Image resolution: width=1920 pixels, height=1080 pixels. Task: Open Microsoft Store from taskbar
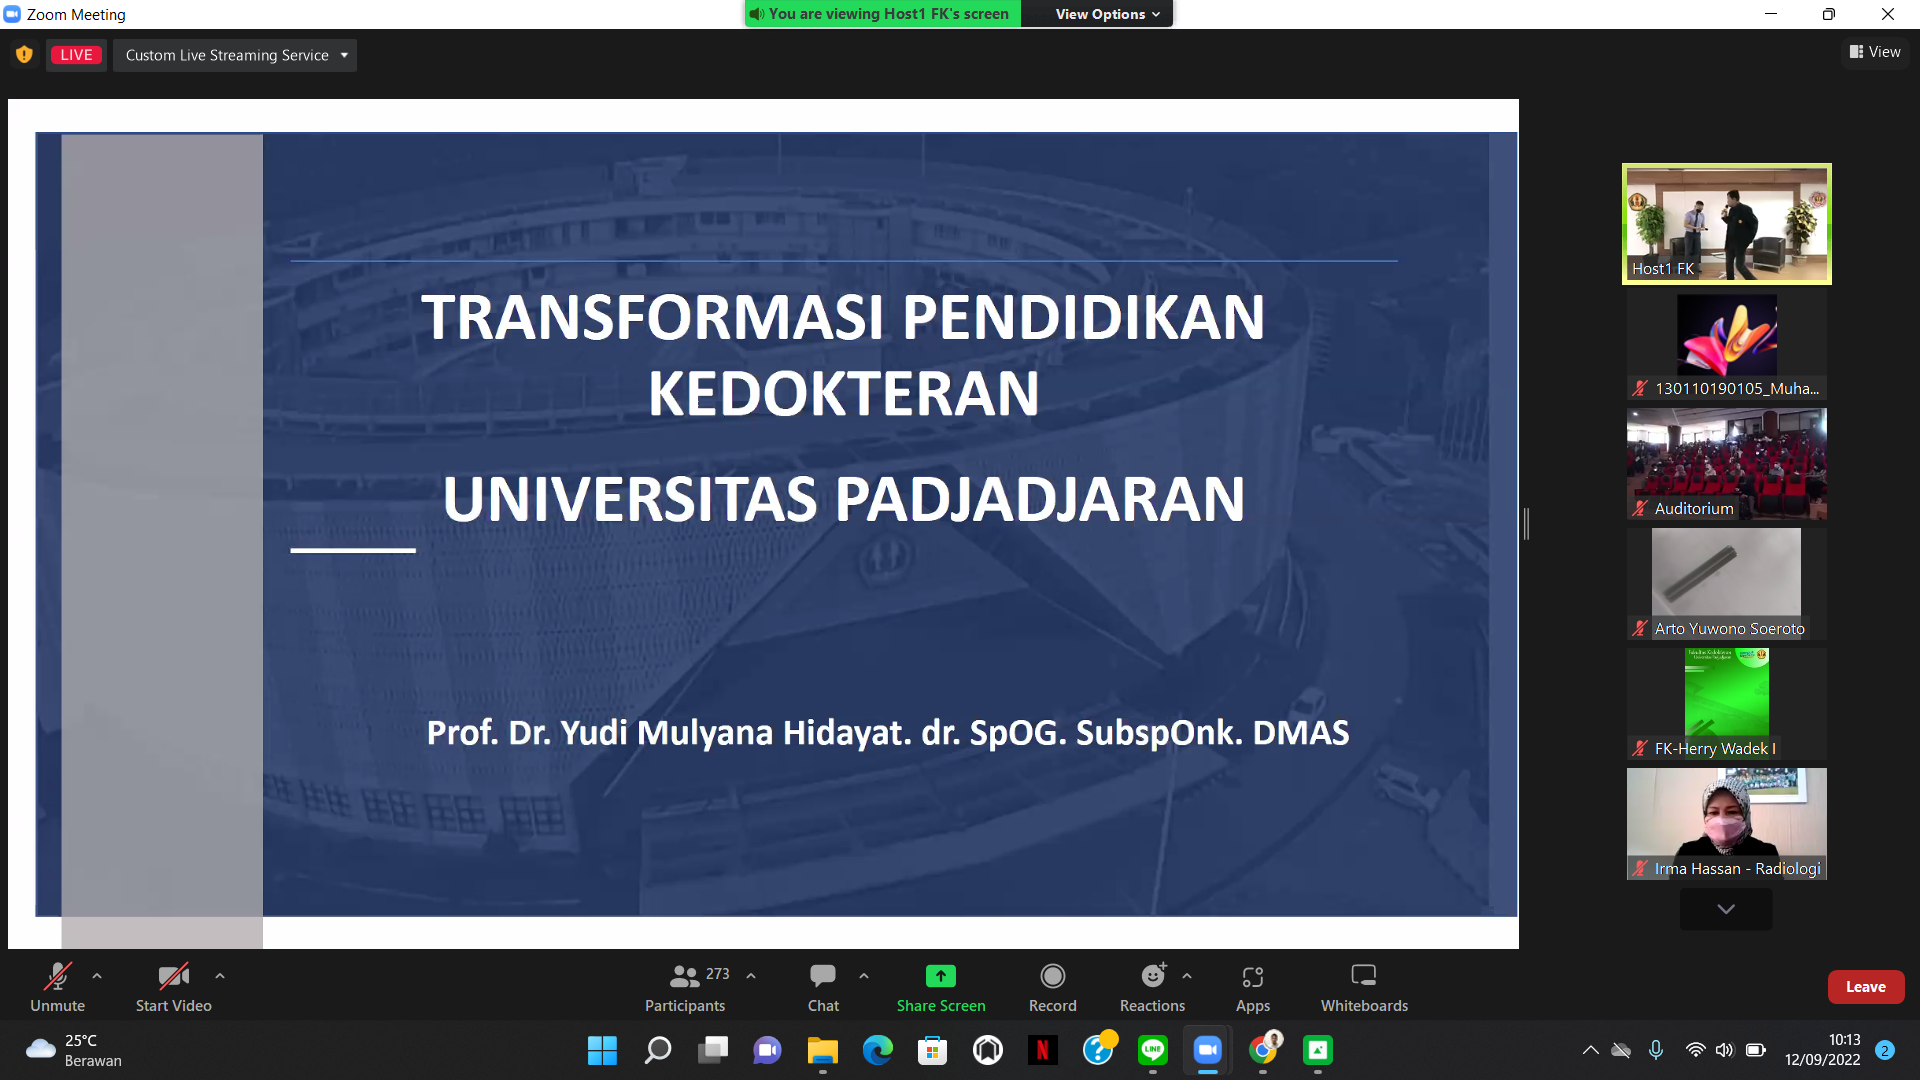[x=932, y=1050]
